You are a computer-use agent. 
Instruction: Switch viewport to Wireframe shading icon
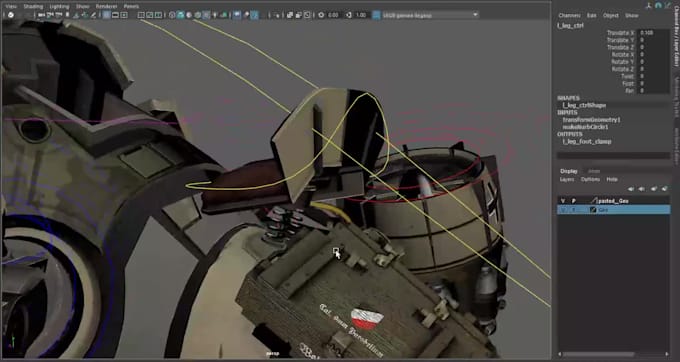coord(172,15)
